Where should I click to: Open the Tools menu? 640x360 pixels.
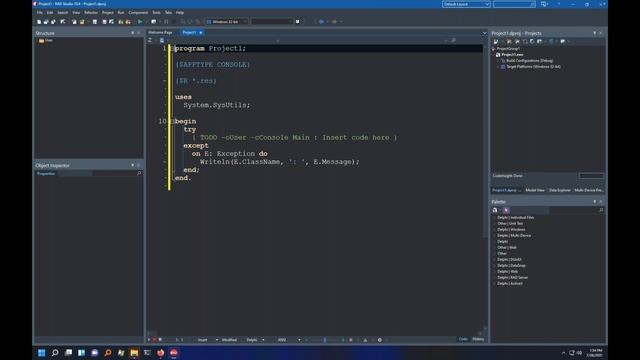point(156,13)
